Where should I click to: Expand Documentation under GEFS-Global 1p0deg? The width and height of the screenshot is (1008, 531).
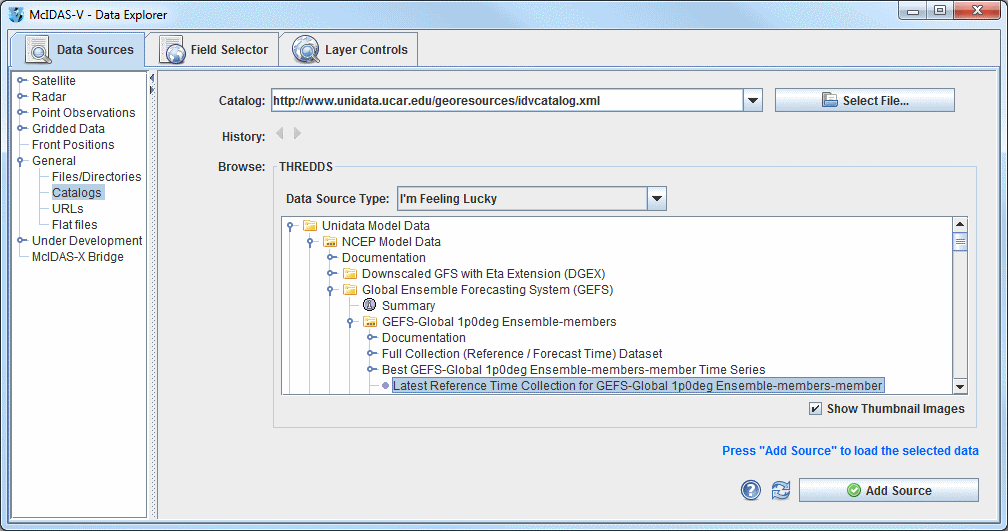tap(372, 338)
